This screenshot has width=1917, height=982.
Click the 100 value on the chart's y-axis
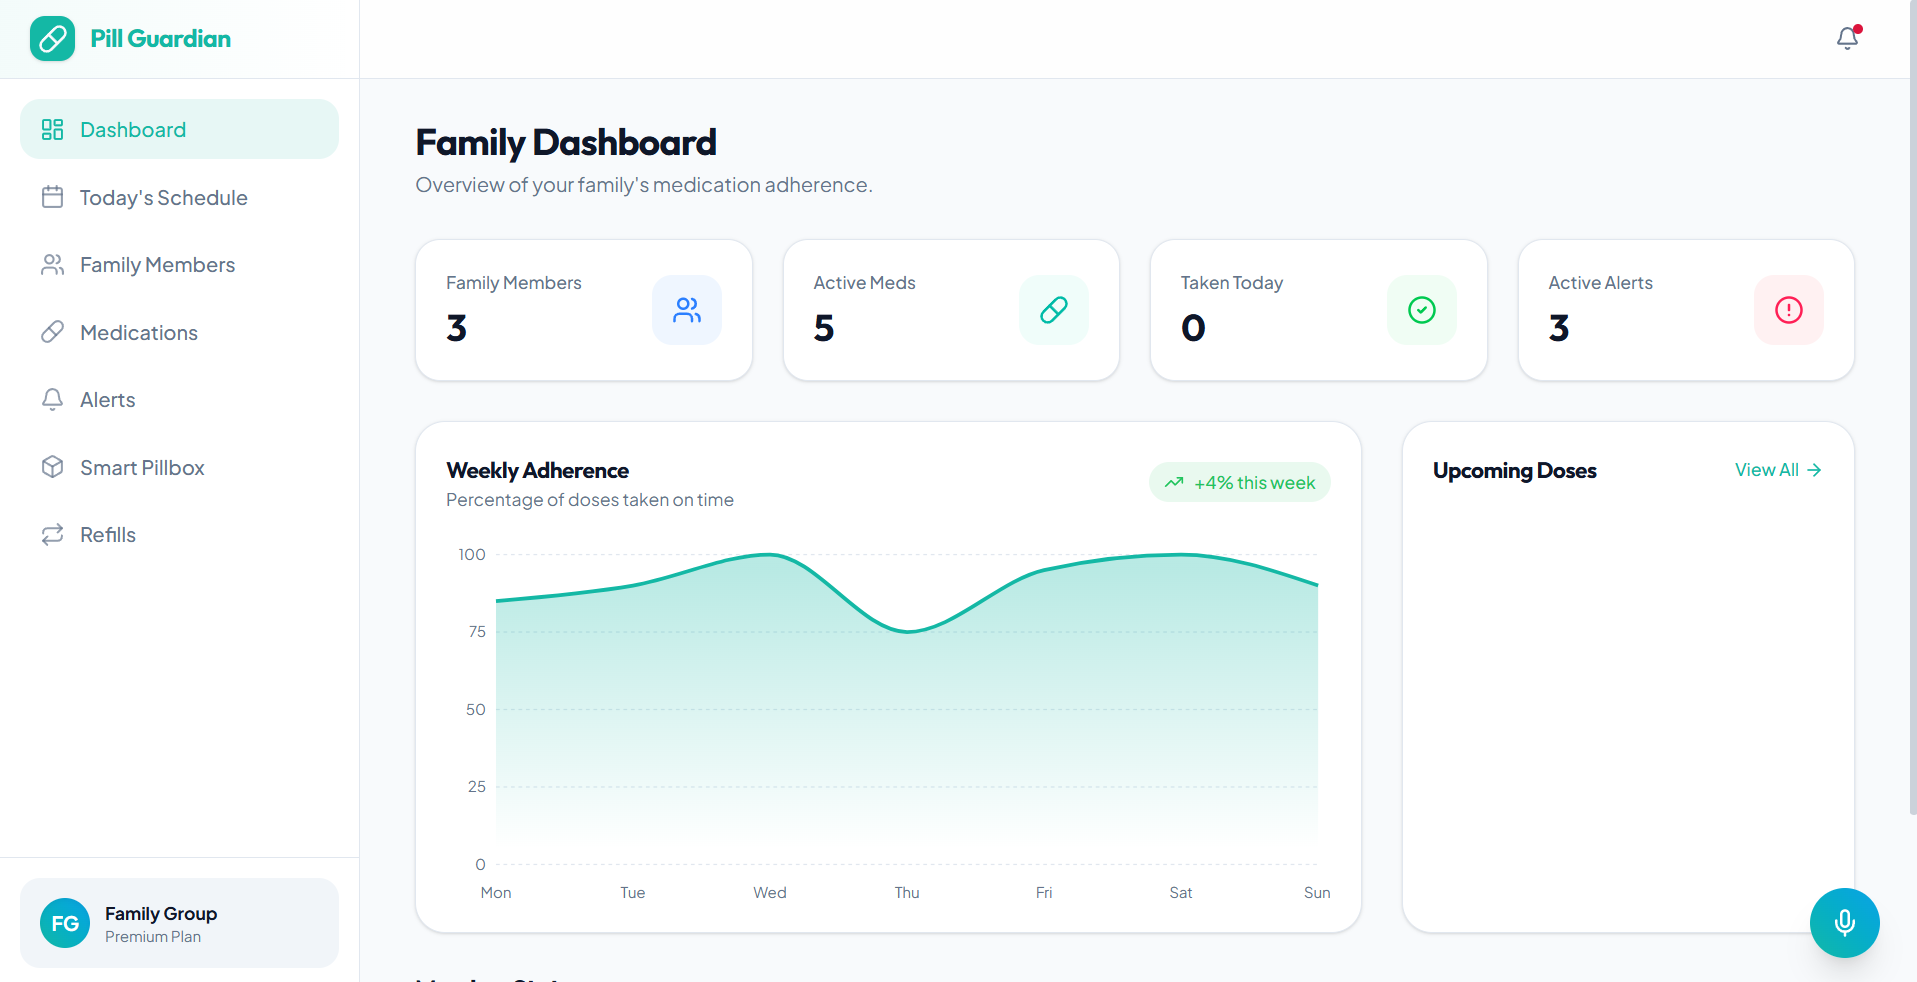point(472,555)
